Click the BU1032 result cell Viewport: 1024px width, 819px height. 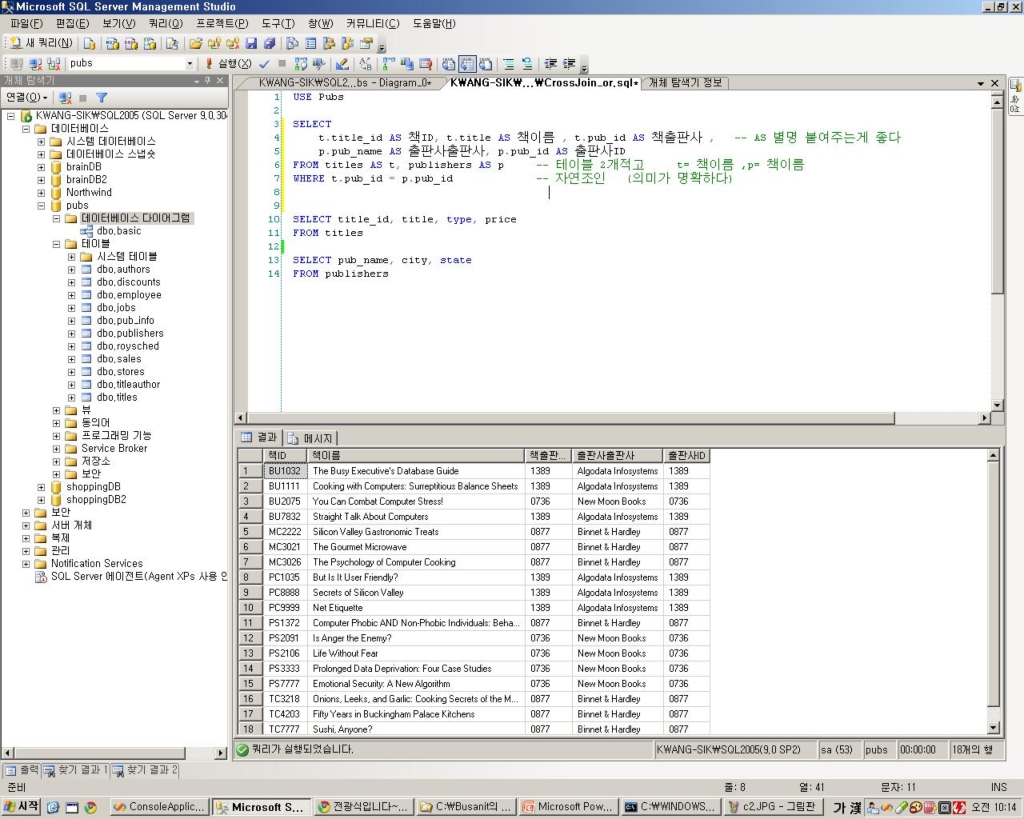click(x=284, y=471)
